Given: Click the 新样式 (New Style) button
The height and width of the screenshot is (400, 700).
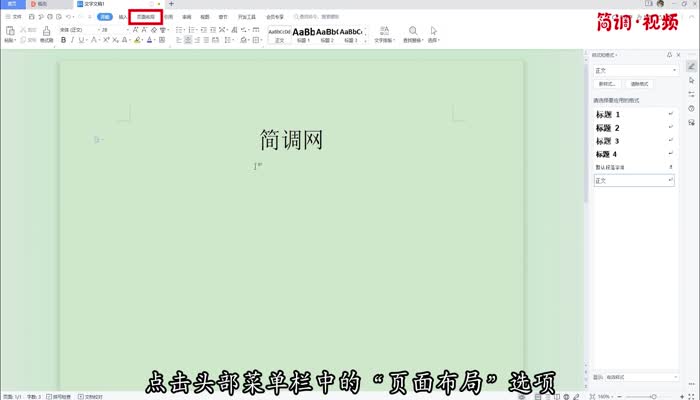Looking at the screenshot, I should pos(607,84).
